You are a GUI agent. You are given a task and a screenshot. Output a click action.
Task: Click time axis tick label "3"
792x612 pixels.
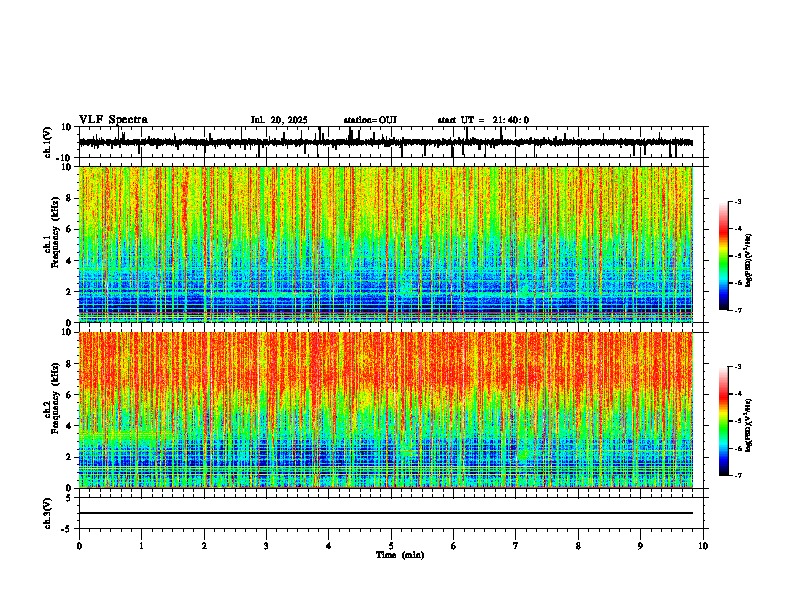click(x=266, y=546)
